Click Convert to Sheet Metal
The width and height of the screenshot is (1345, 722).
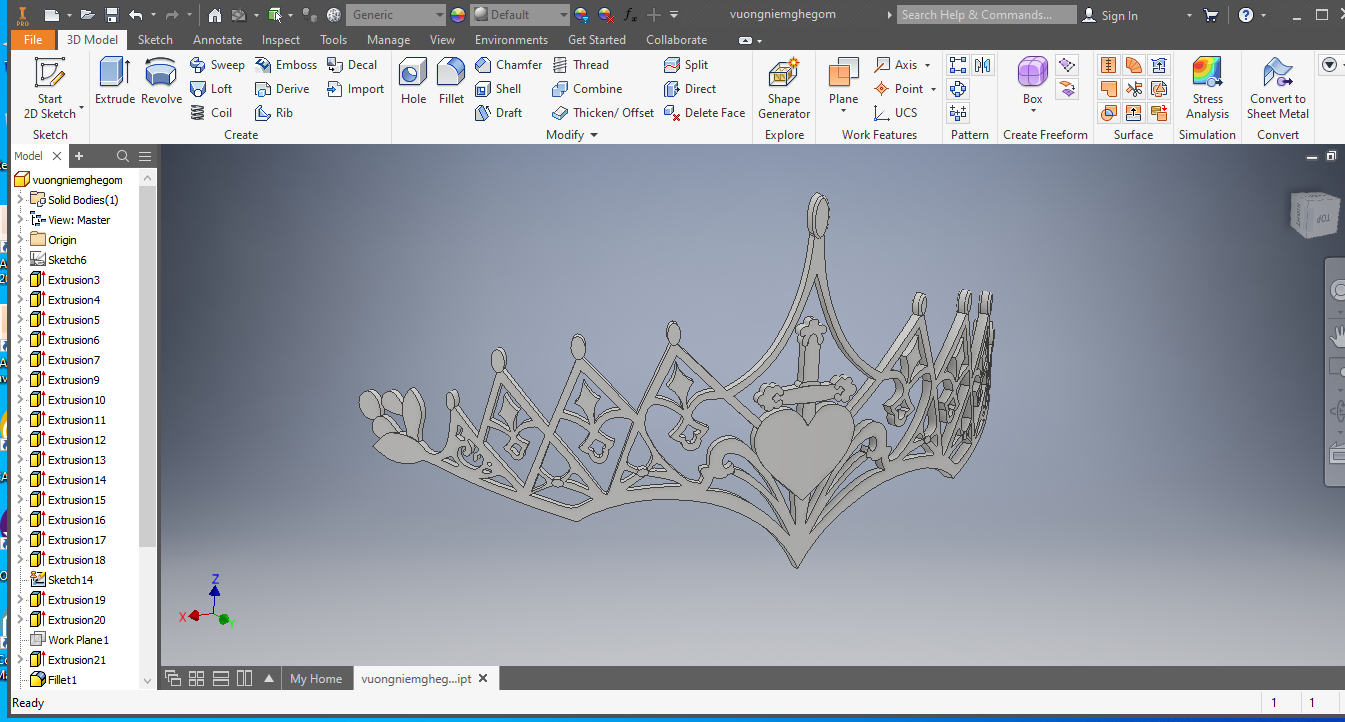coord(1277,88)
